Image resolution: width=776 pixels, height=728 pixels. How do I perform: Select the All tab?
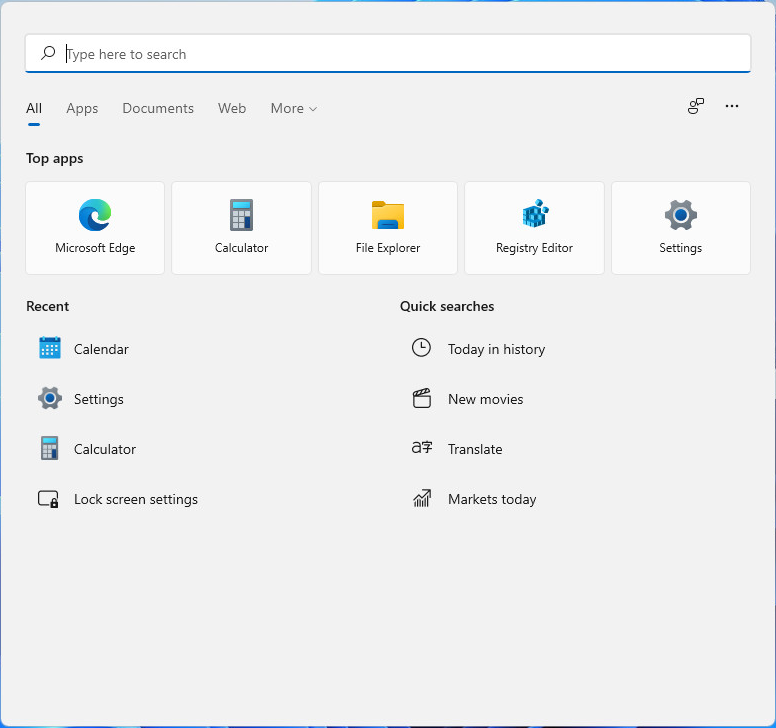click(34, 108)
